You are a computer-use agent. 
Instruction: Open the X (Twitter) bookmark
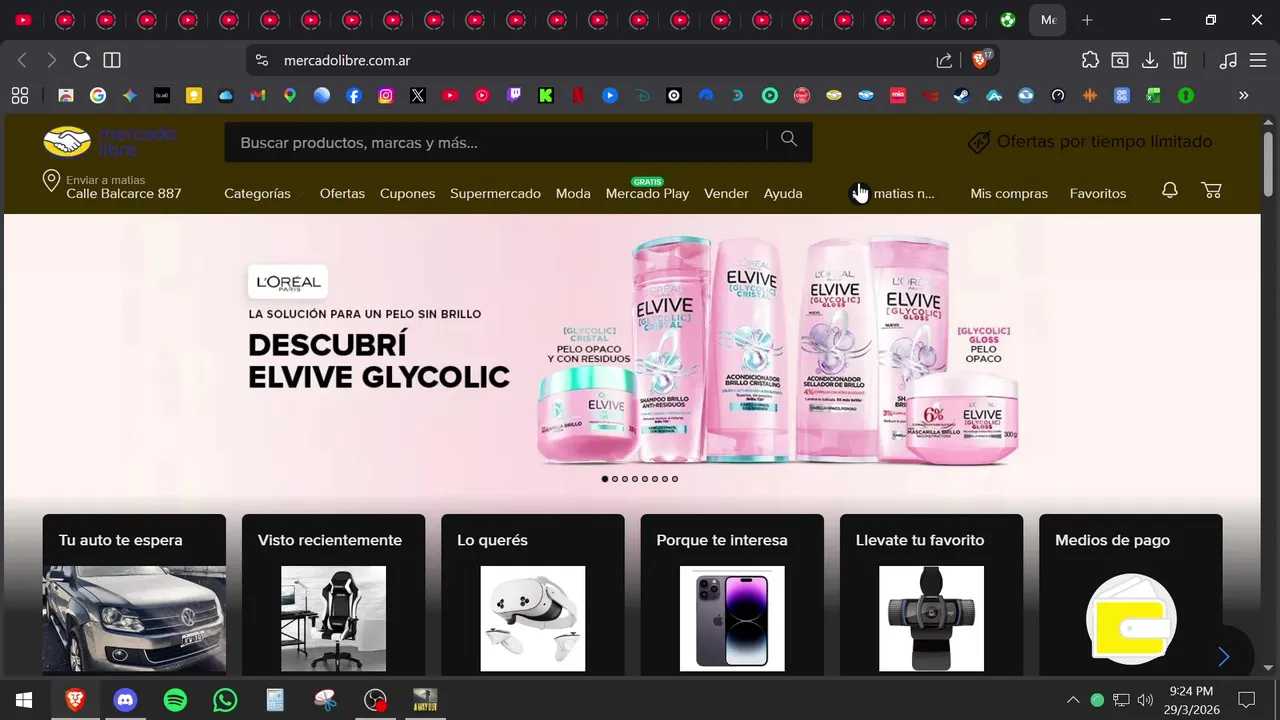tap(418, 96)
